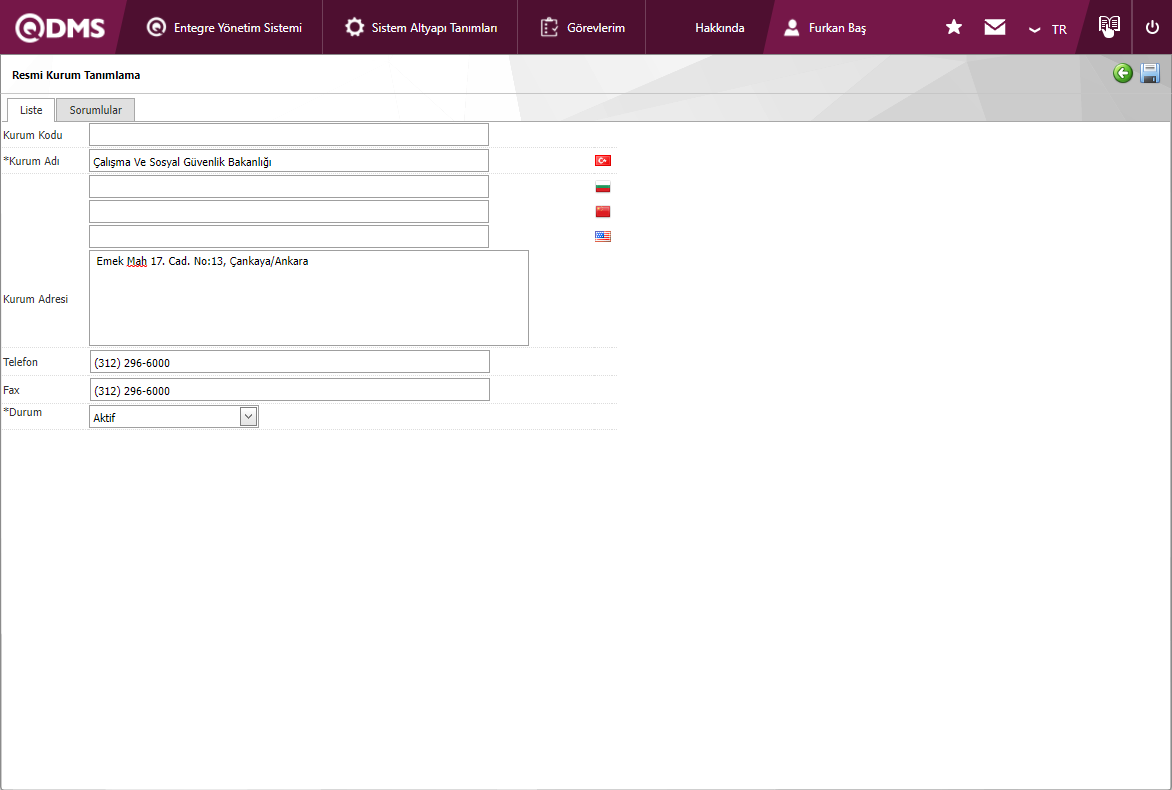Viewport: 1172px width, 790px height.
Task: Open favorites with the star icon
Action: (x=954, y=27)
